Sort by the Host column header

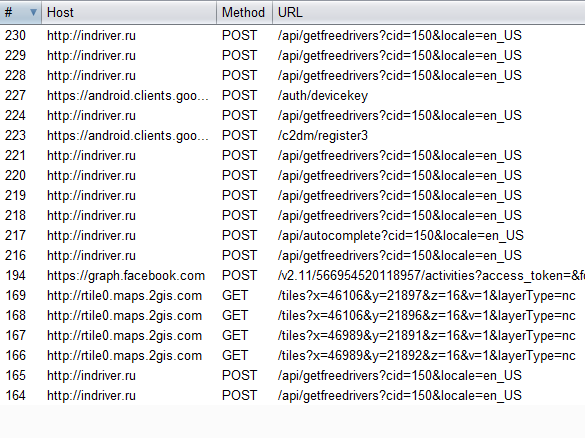129,13
